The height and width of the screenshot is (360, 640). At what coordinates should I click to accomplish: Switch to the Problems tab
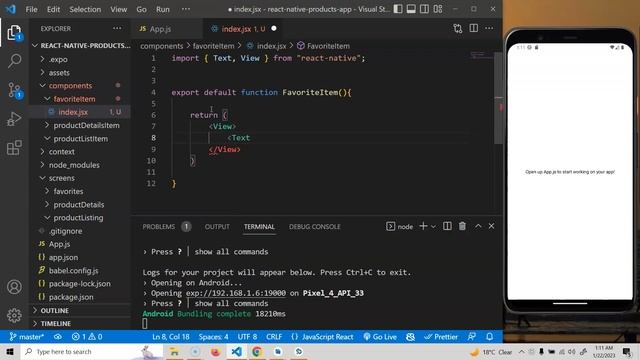coord(159,227)
